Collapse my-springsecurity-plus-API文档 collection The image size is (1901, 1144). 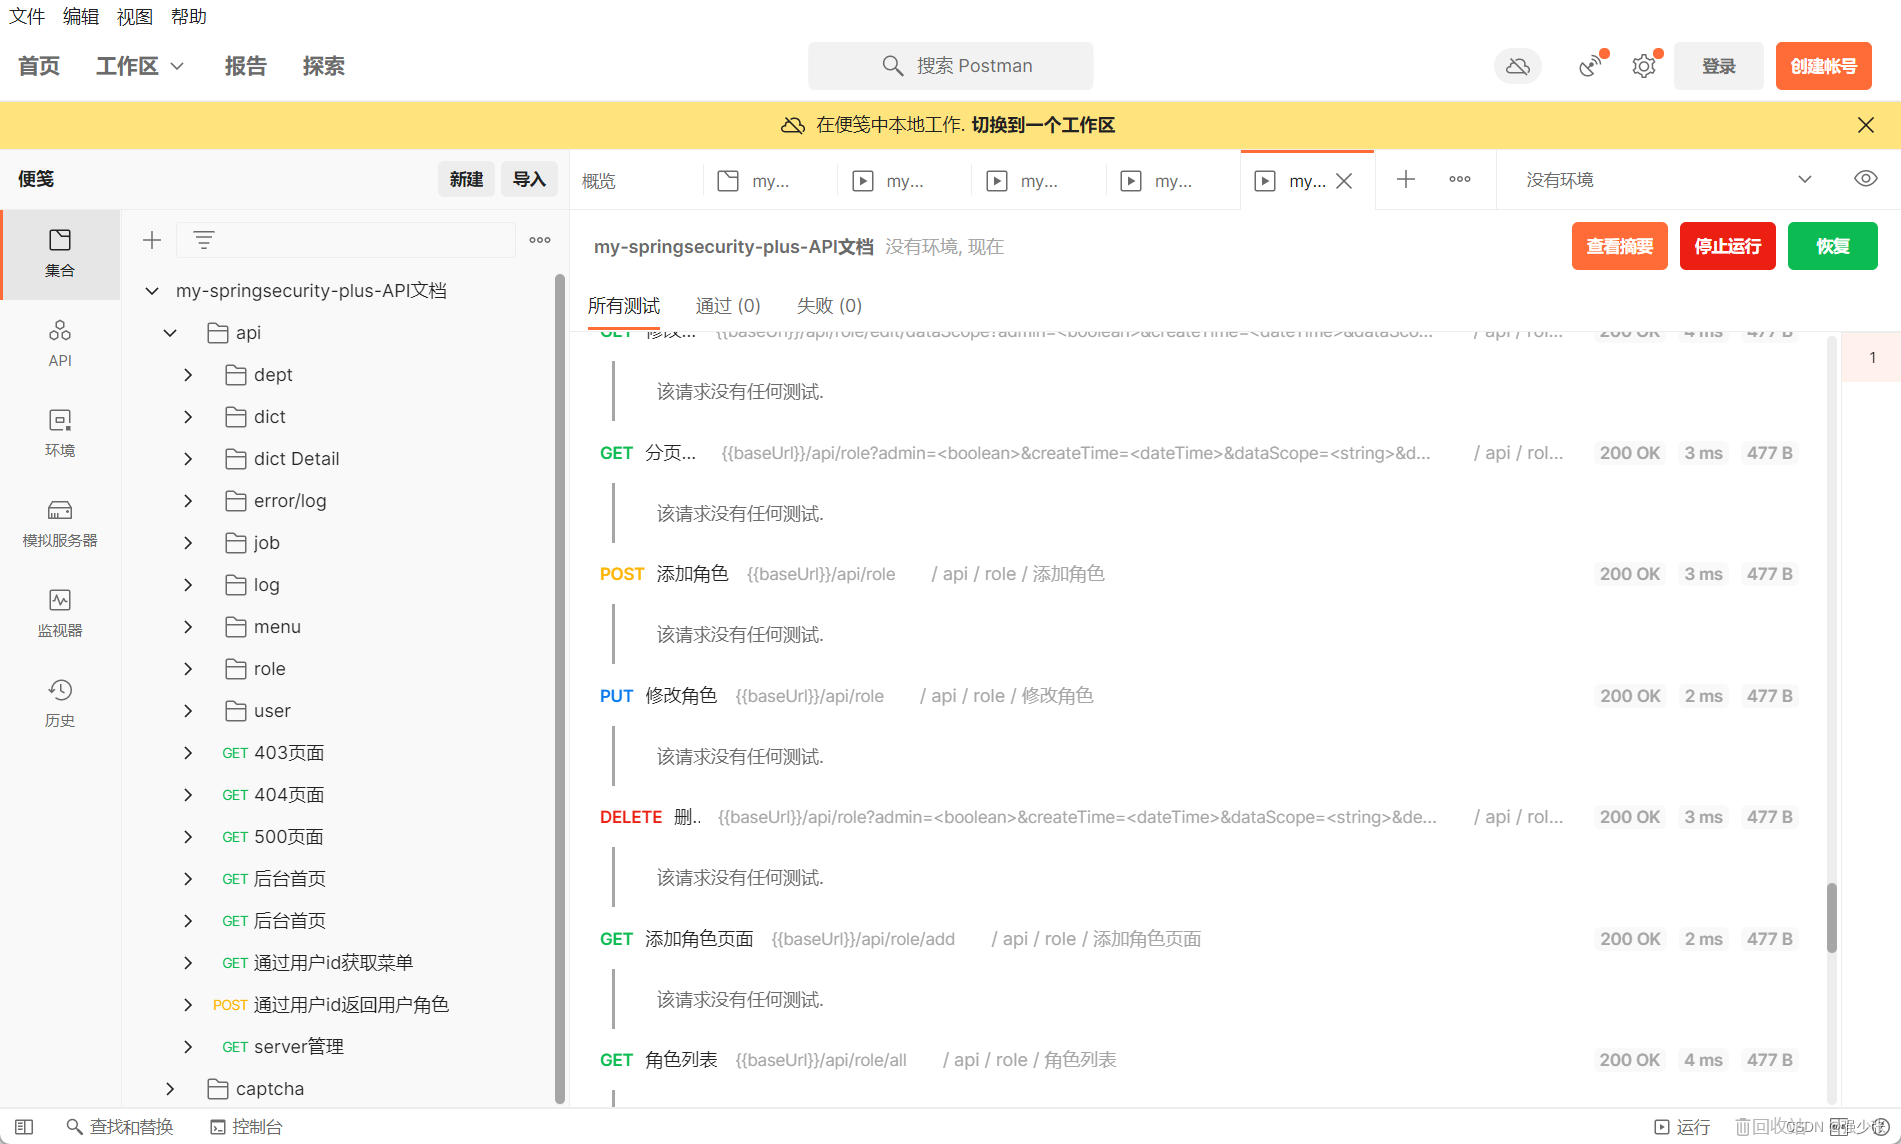(x=152, y=291)
